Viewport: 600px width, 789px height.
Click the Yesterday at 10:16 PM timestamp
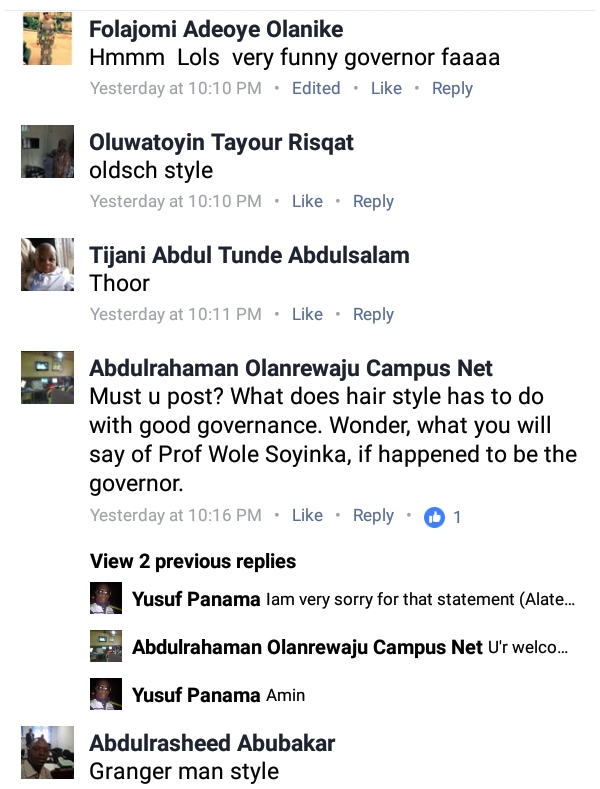pos(176,516)
